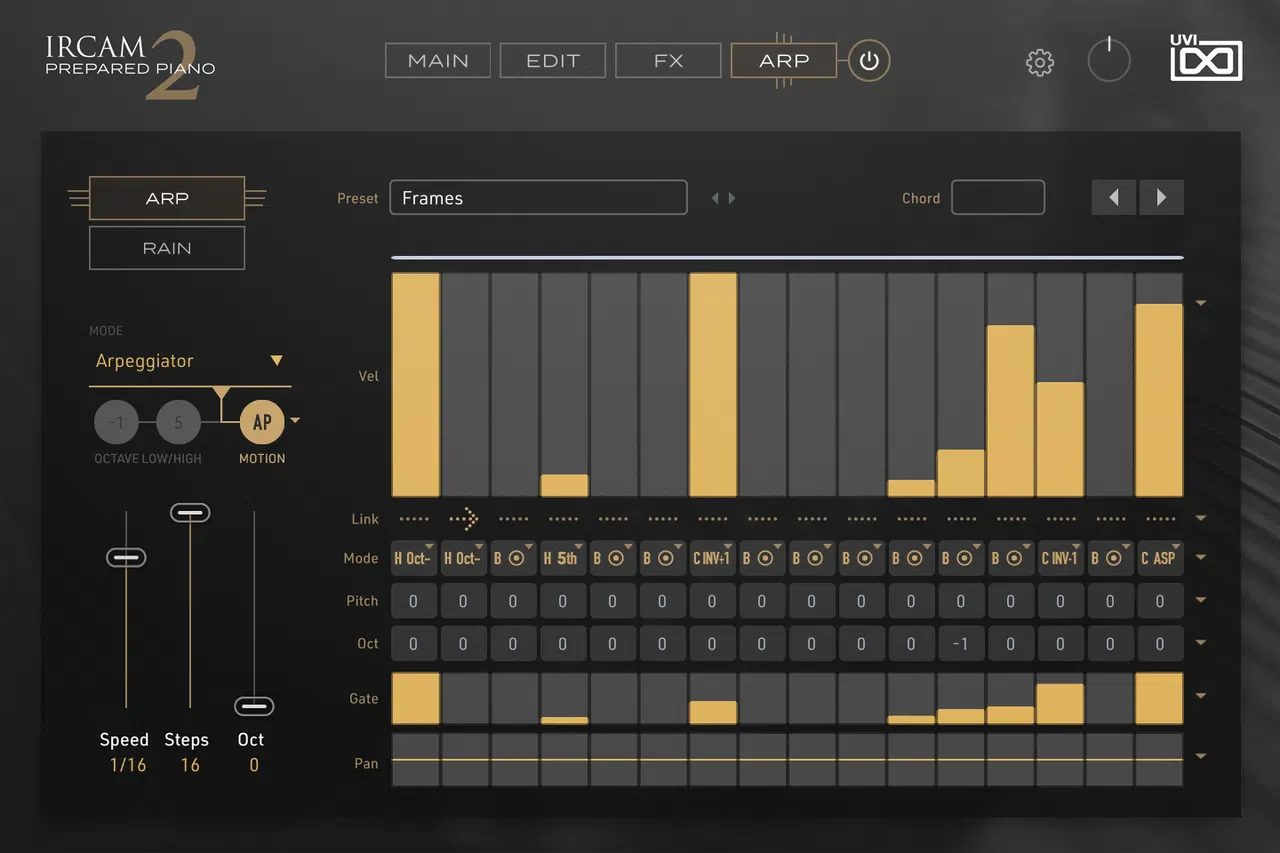Click the UVI logo icon
The width and height of the screenshot is (1280, 853).
(1206, 59)
